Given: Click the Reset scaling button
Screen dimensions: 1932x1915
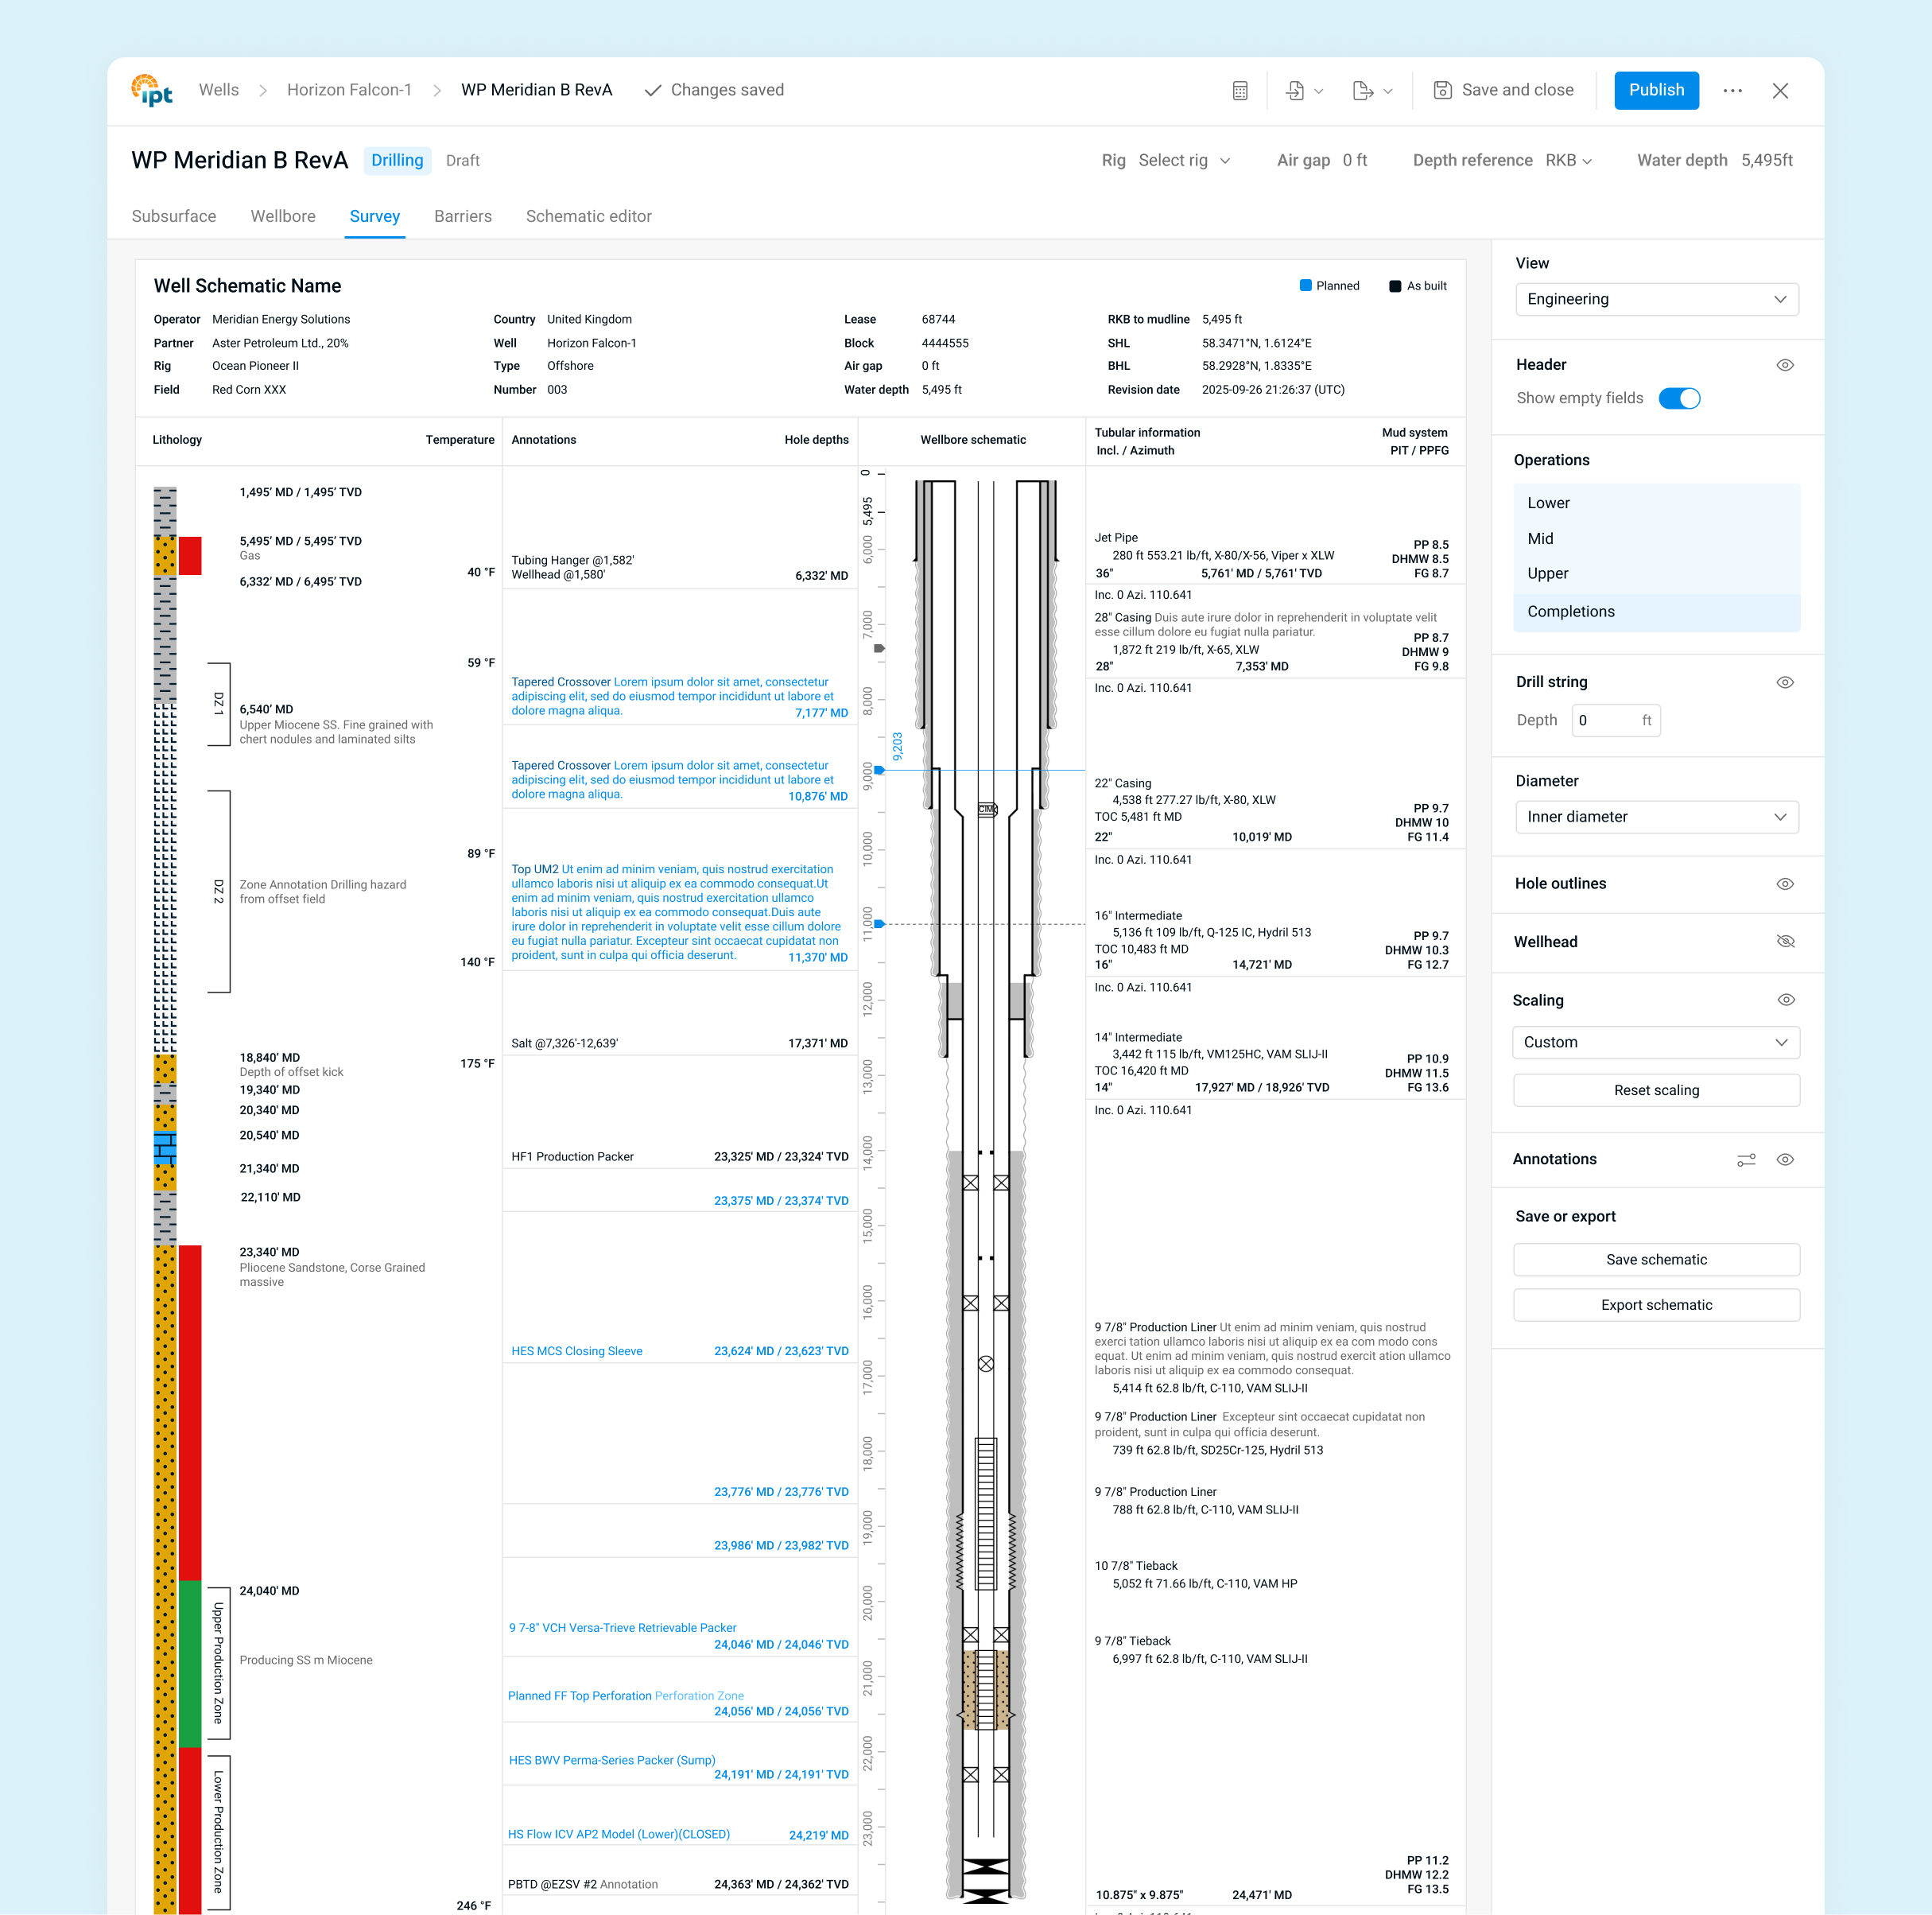Looking at the screenshot, I should (x=1656, y=1090).
